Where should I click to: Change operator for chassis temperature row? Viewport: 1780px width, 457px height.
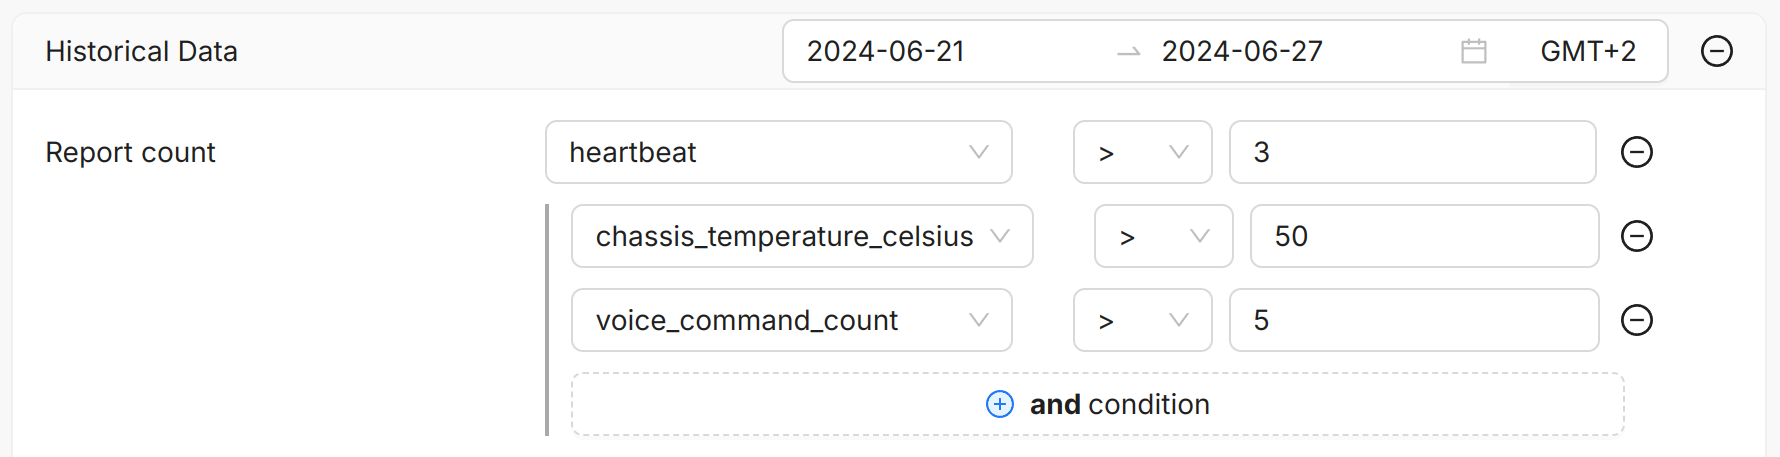coord(1163,236)
